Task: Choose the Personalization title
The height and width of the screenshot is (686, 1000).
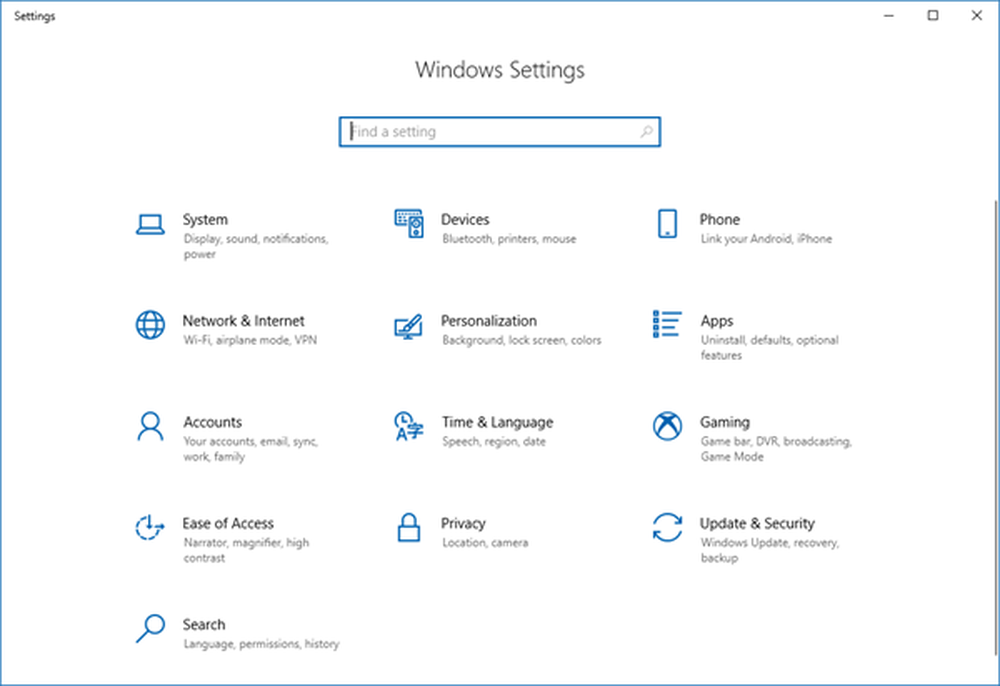Action: (489, 321)
